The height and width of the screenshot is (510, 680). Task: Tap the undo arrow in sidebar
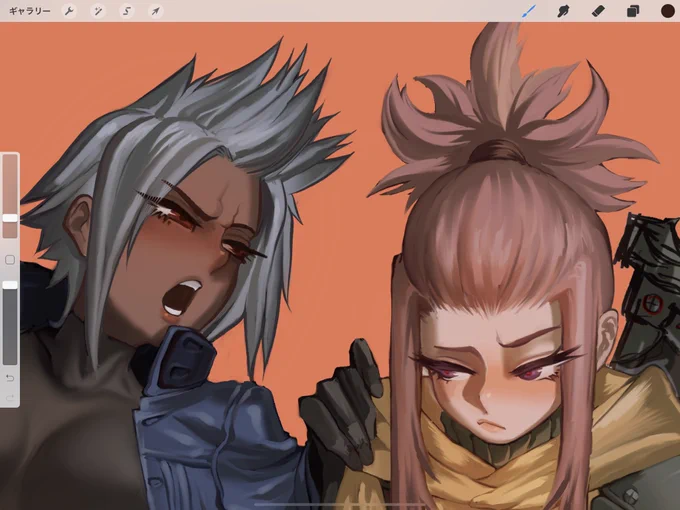click(10, 378)
